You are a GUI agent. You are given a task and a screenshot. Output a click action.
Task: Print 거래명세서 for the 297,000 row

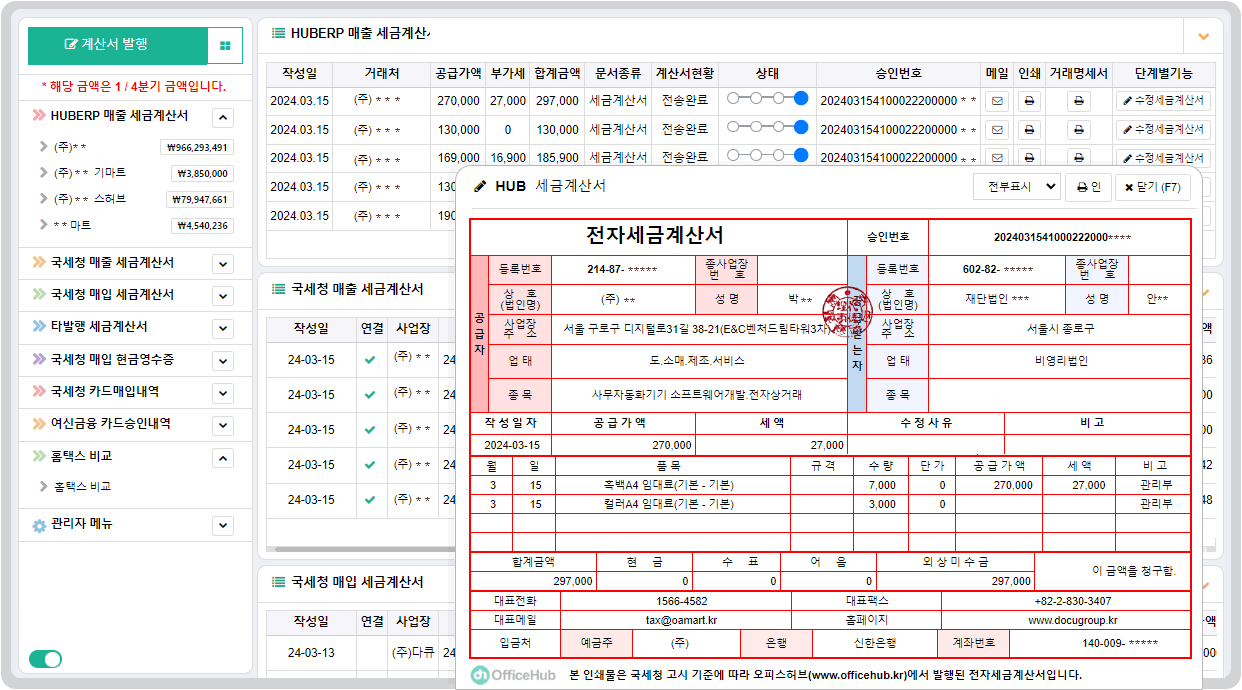(1078, 101)
